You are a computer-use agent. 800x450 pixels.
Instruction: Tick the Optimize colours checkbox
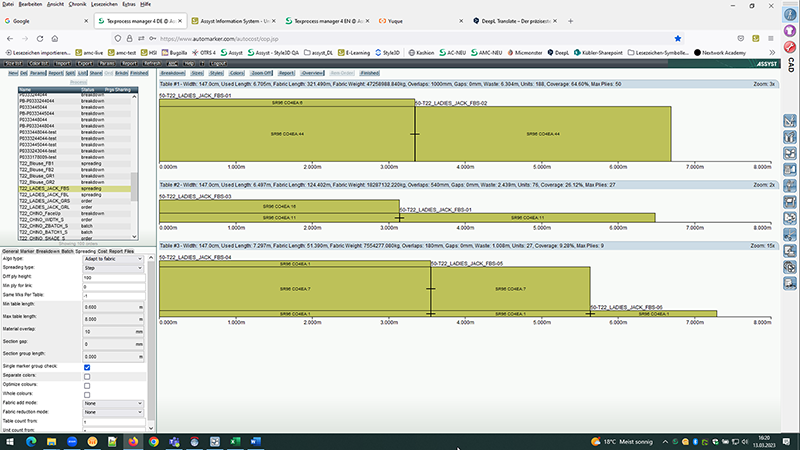coord(87,385)
